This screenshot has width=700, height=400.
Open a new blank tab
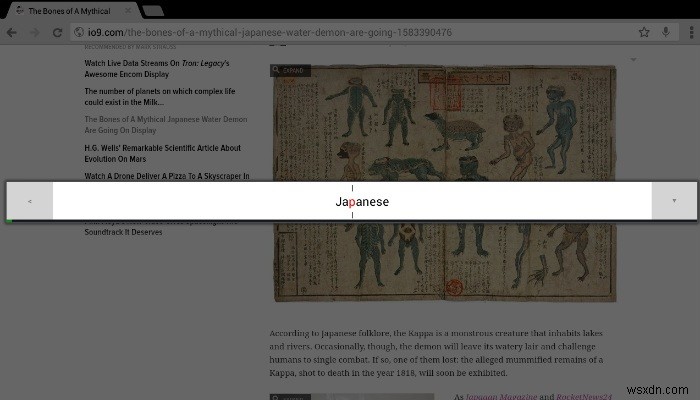click(x=153, y=11)
